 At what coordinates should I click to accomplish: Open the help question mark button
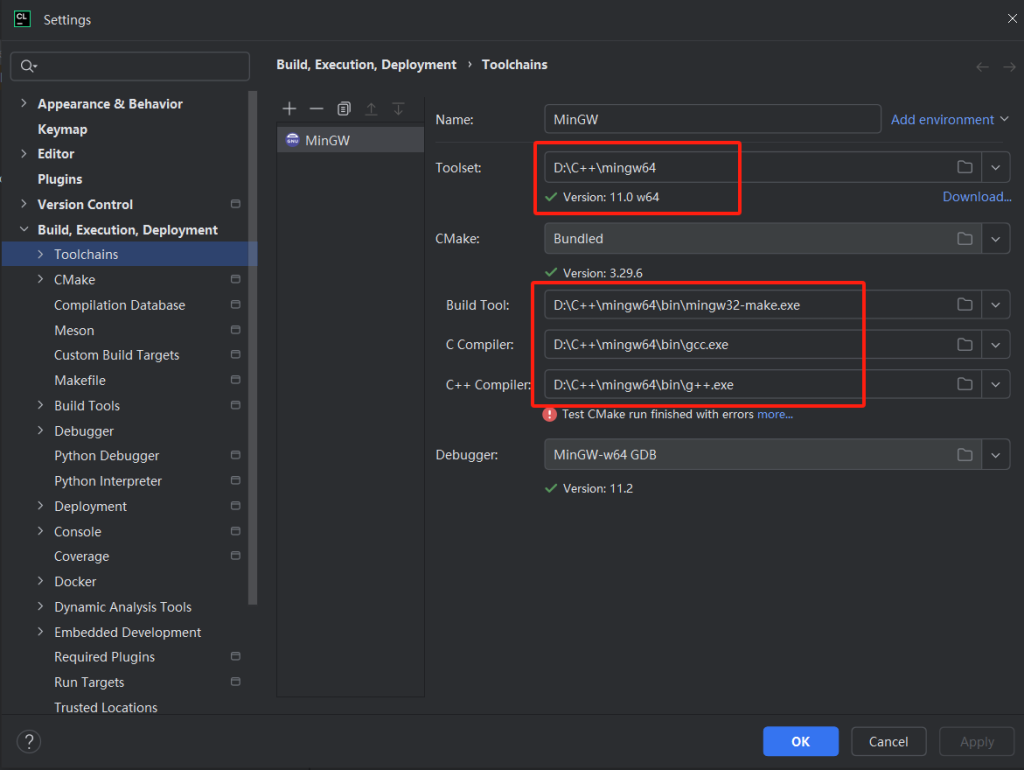click(29, 741)
